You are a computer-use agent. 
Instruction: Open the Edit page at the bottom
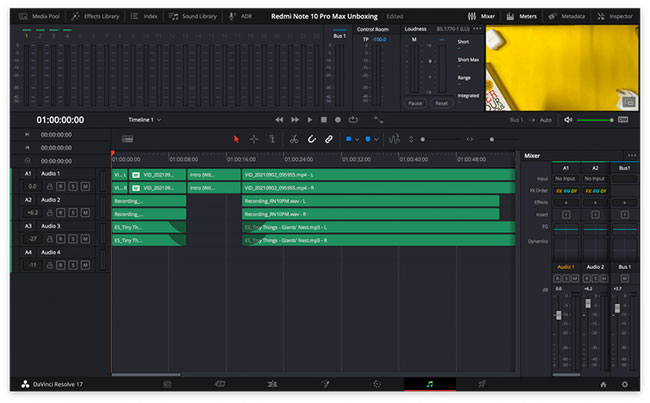(272, 384)
